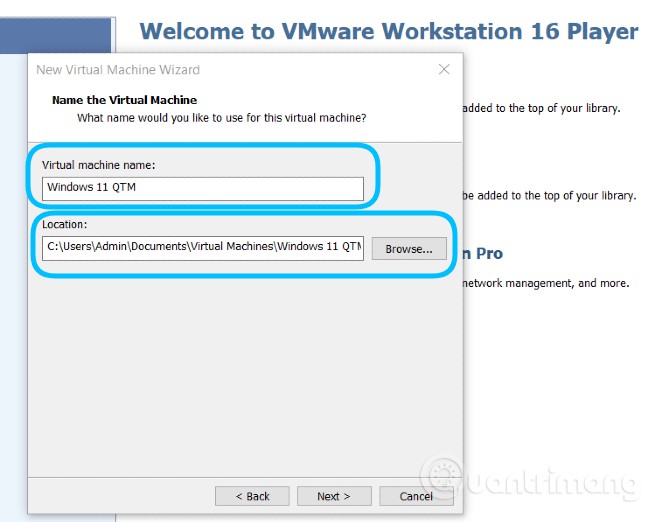The width and height of the screenshot is (660, 522).
Task: Click 'network management, and more.' text behind dialog
Action: (x=546, y=283)
